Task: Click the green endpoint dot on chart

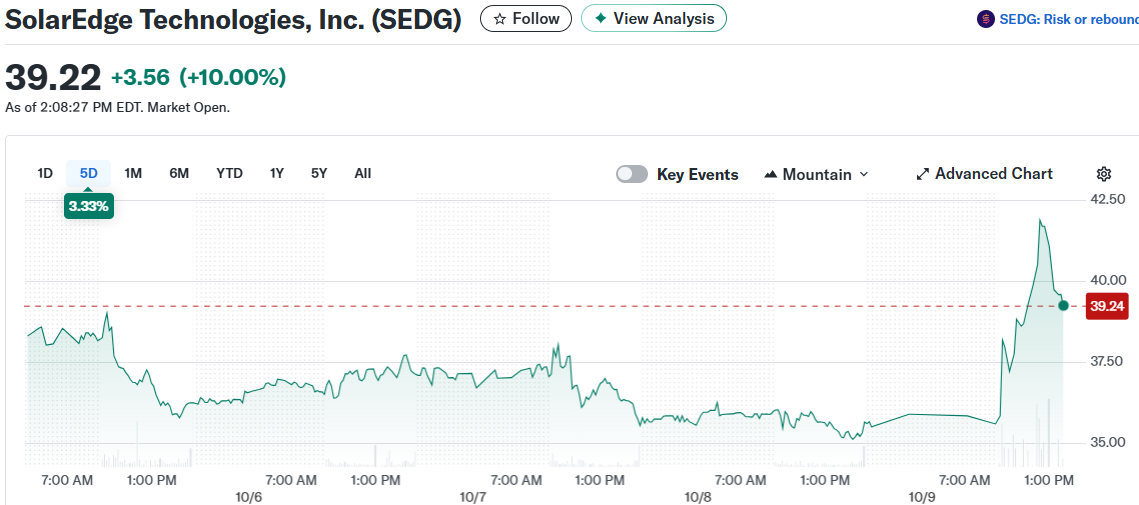Action: click(x=1063, y=305)
